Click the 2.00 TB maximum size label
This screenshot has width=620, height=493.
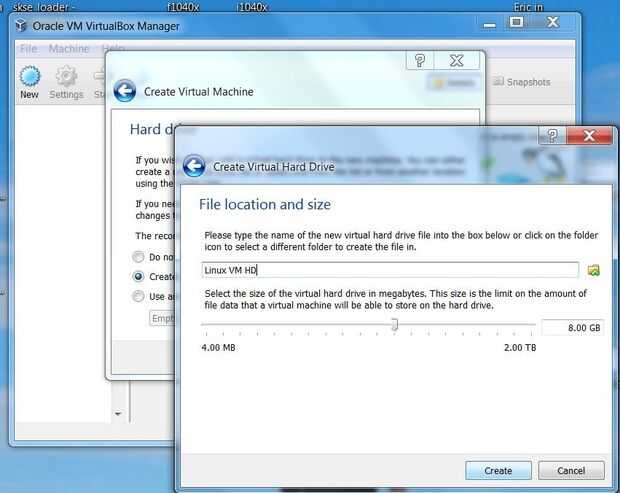click(520, 348)
